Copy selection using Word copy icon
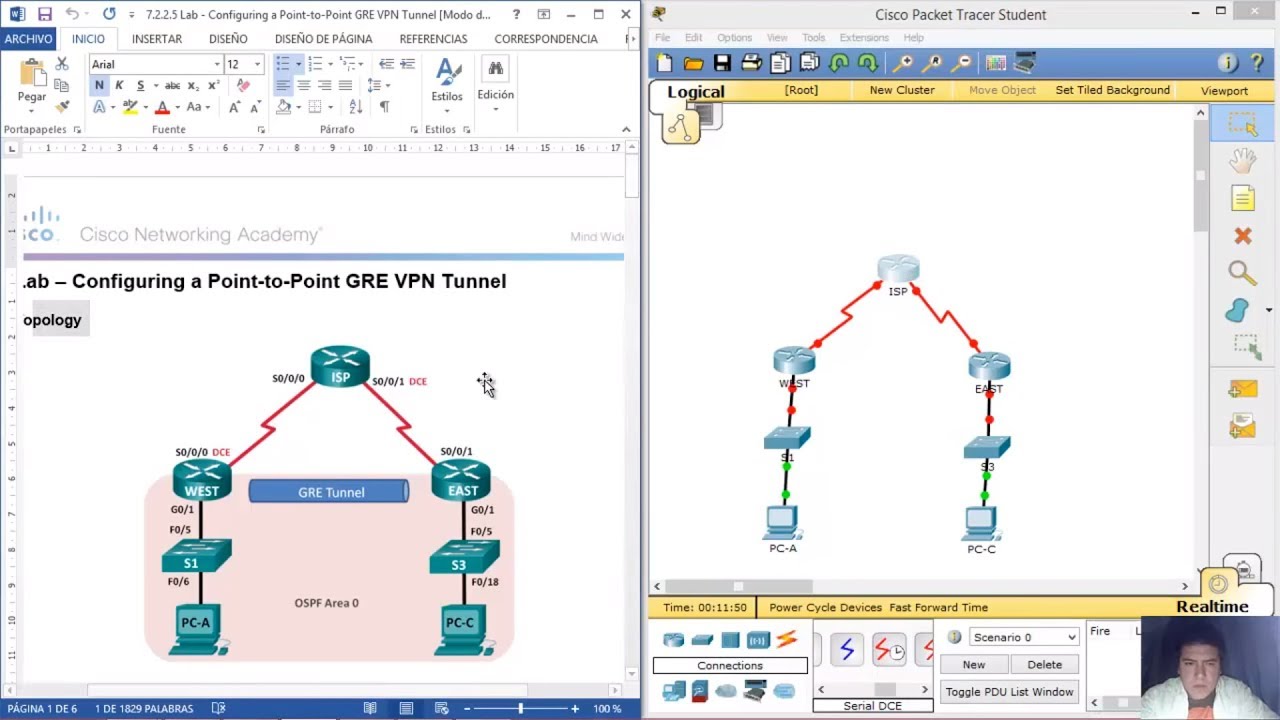1280x720 pixels. pyautogui.click(x=62, y=85)
